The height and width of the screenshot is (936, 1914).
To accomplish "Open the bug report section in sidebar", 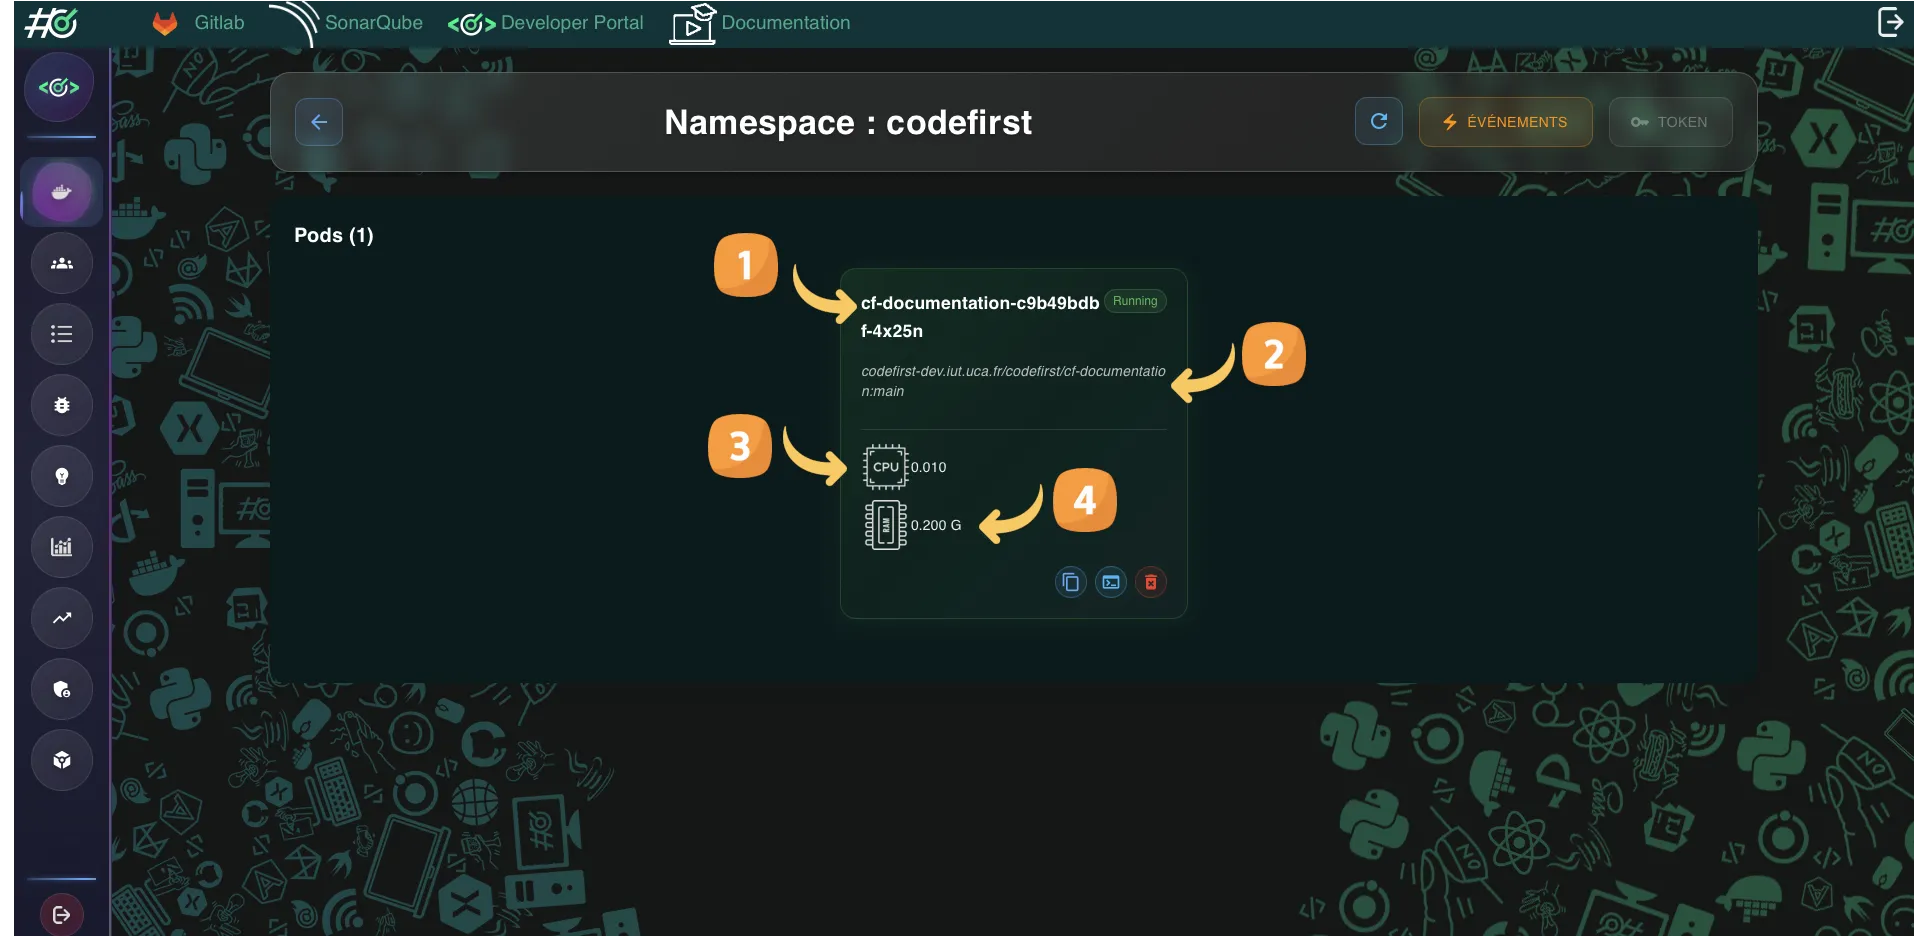I will [61, 405].
